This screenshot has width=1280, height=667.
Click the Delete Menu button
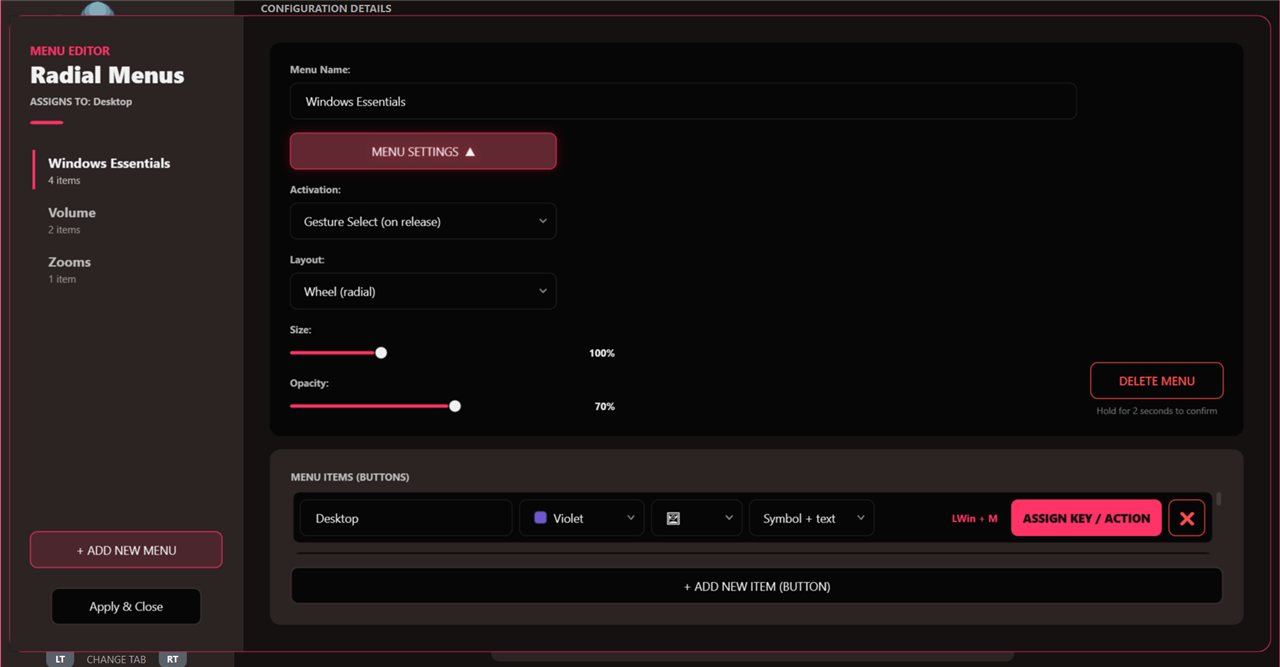(1157, 381)
